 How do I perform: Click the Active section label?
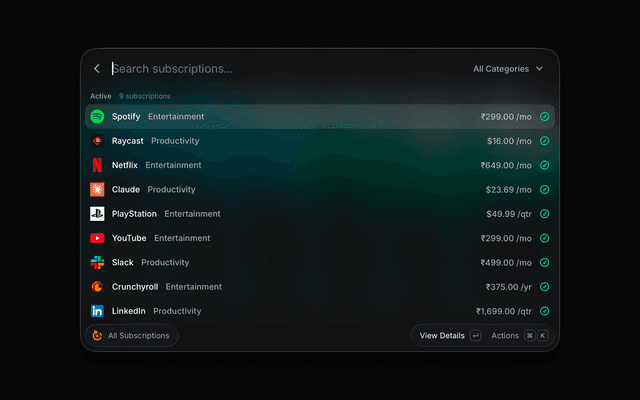click(x=100, y=96)
